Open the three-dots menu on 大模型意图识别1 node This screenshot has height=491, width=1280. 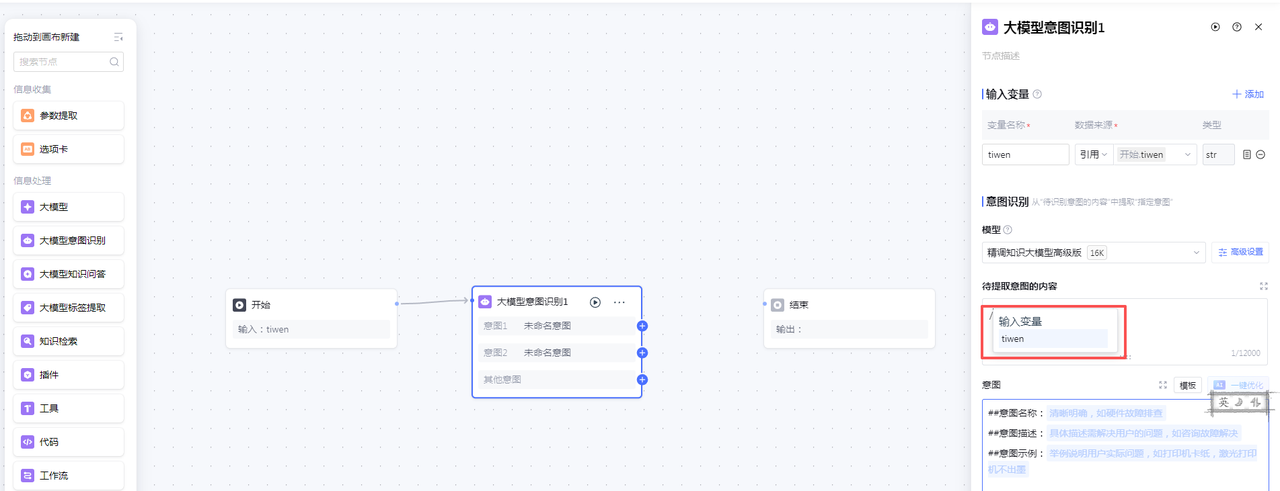[619, 302]
